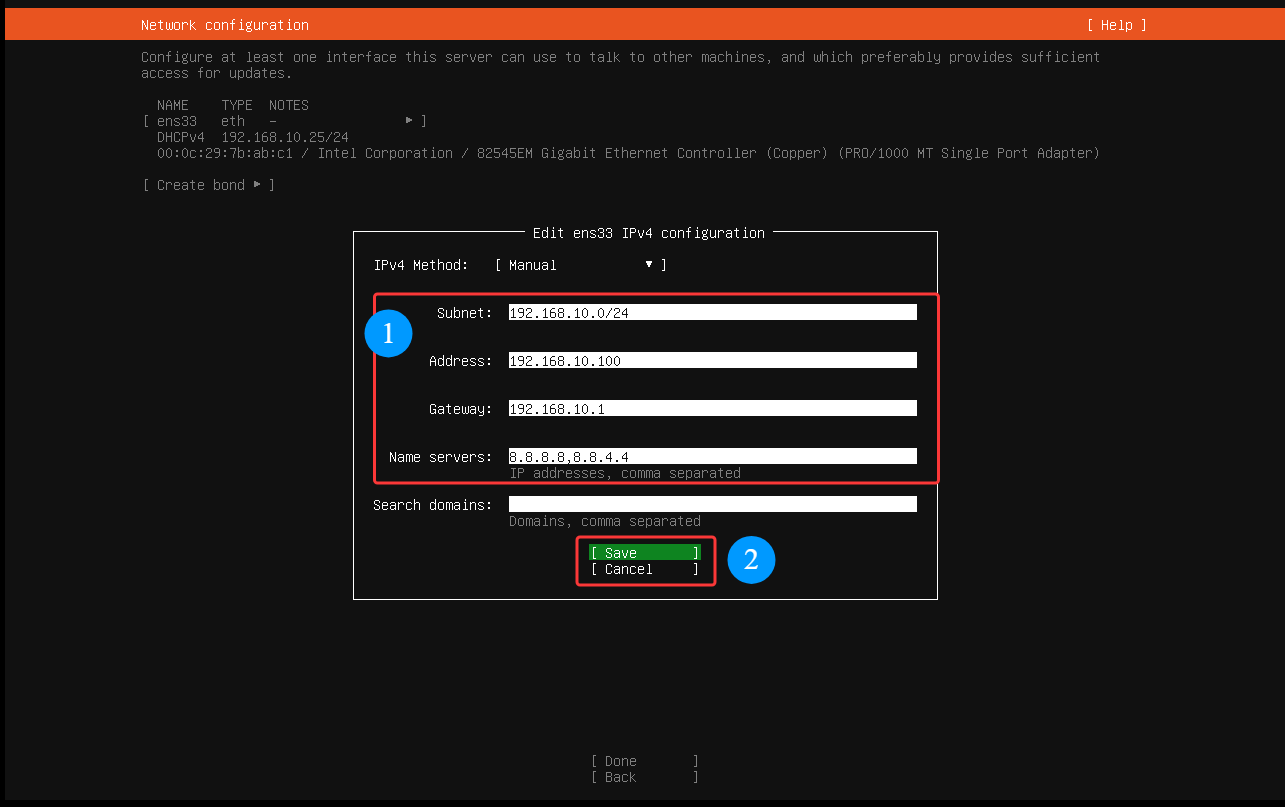Click Done at the bottom

[644, 761]
